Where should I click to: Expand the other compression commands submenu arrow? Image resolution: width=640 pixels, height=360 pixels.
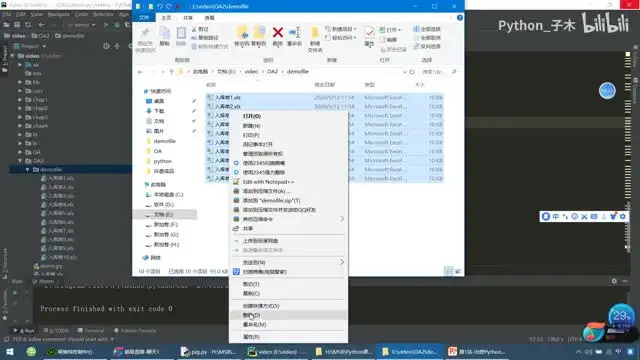(x=342, y=219)
